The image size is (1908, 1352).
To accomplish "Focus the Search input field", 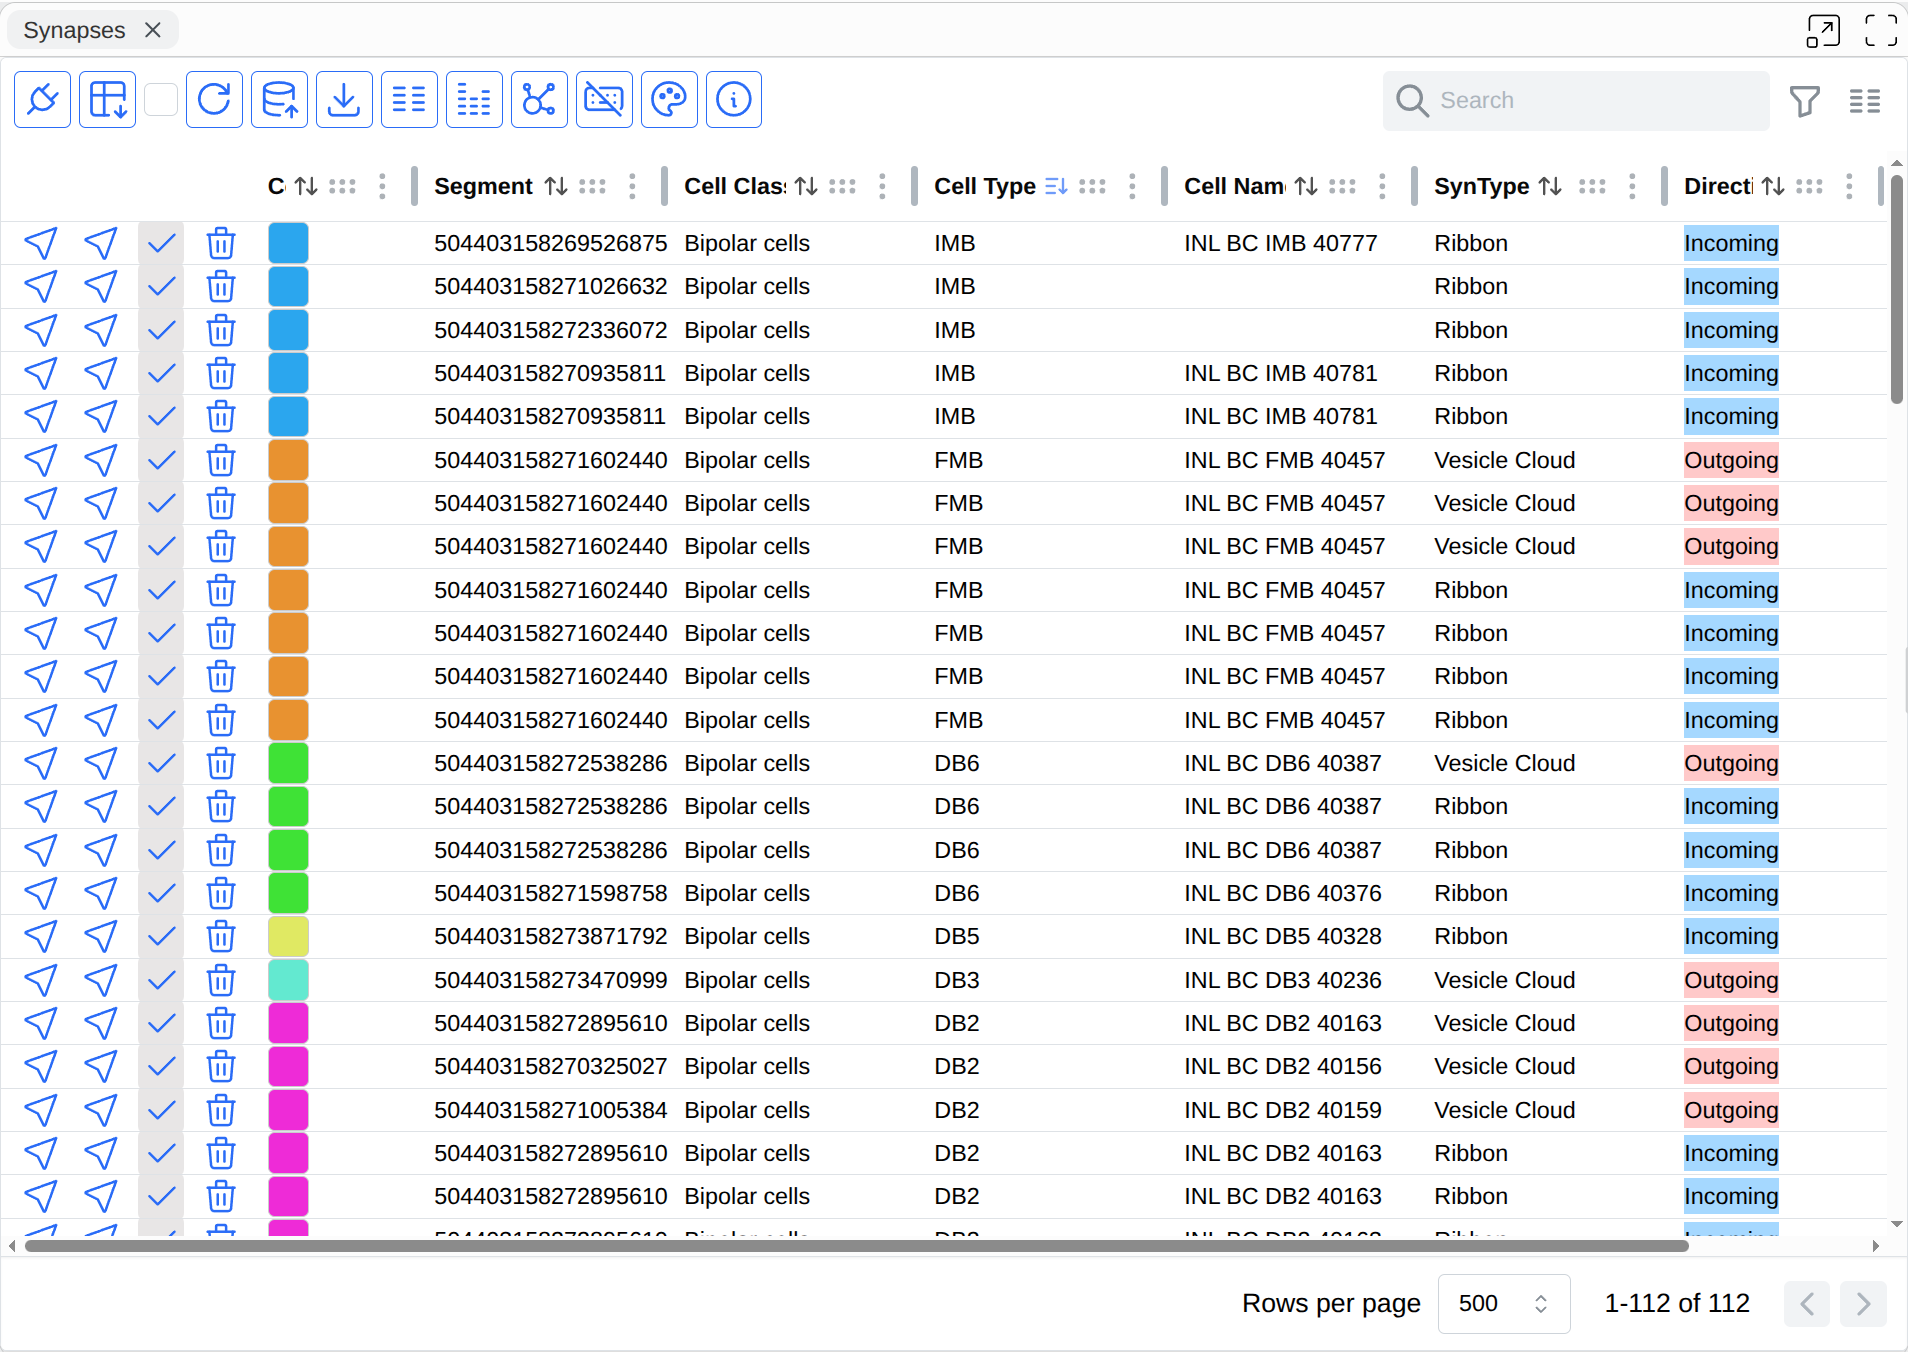I will click(x=1576, y=100).
